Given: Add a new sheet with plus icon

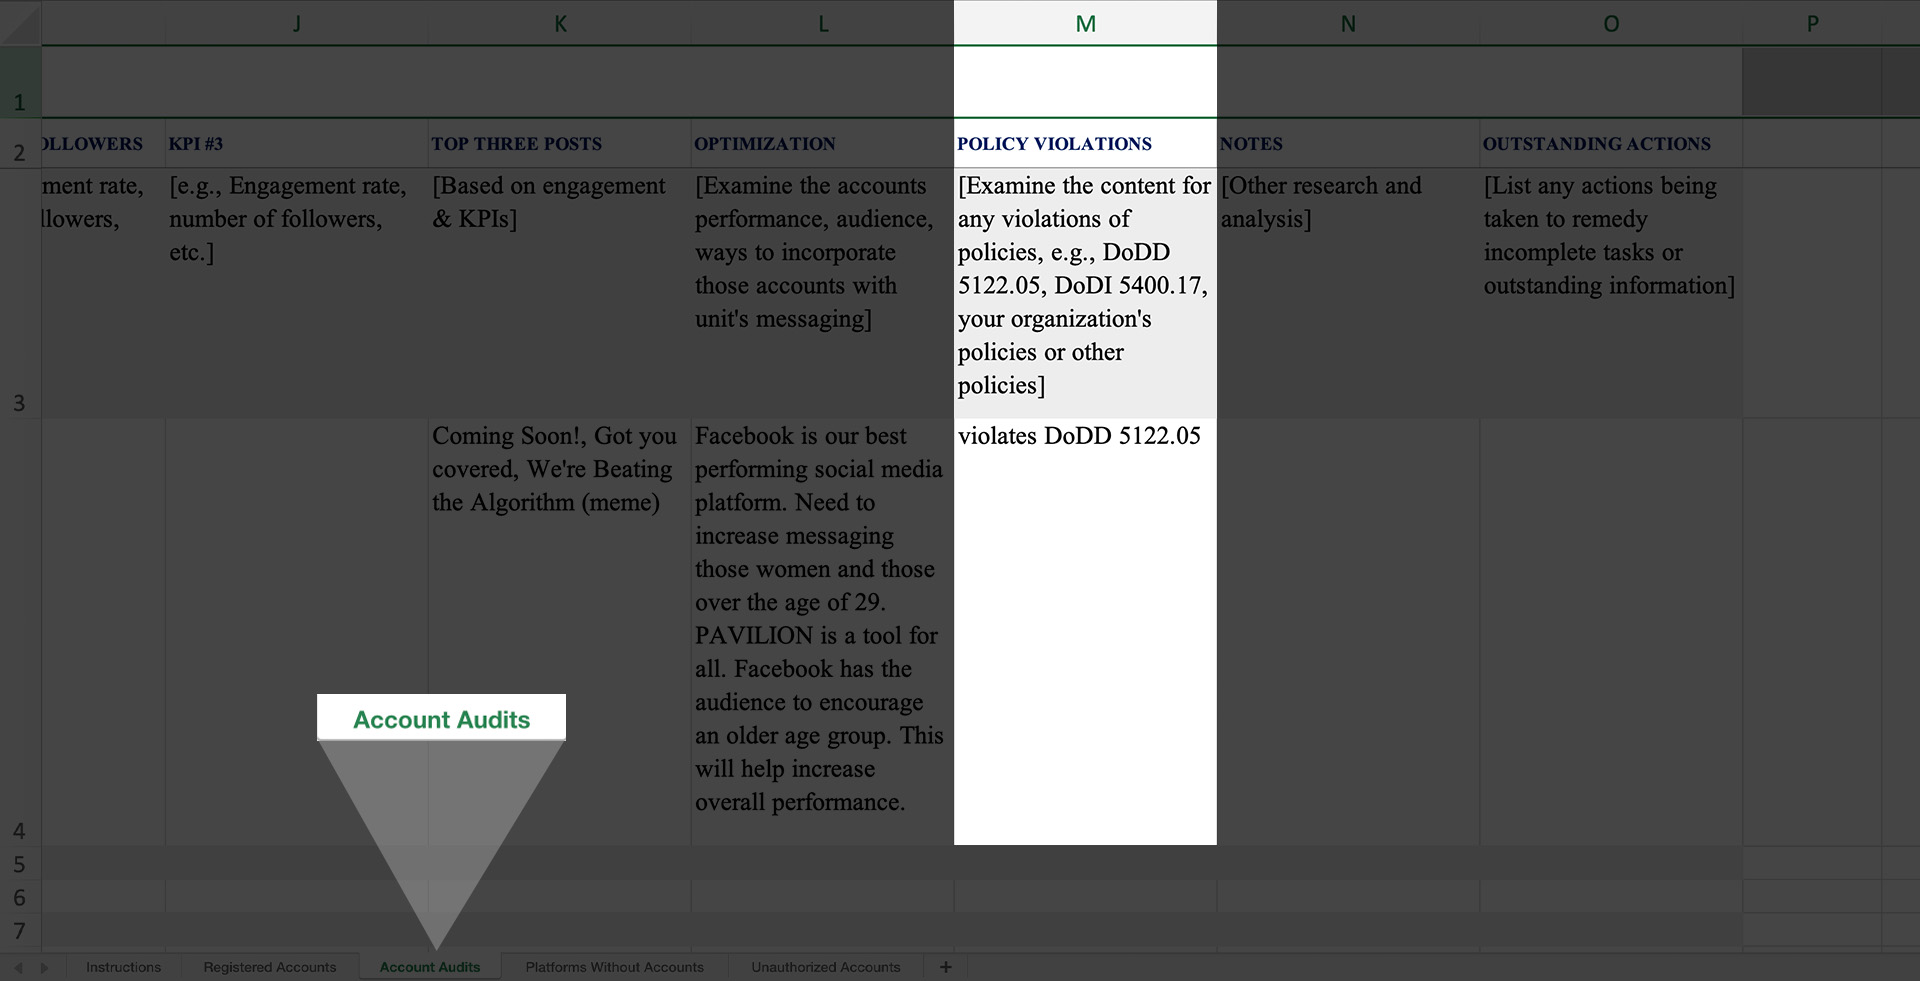Looking at the screenshot, I should click(946, 967).
